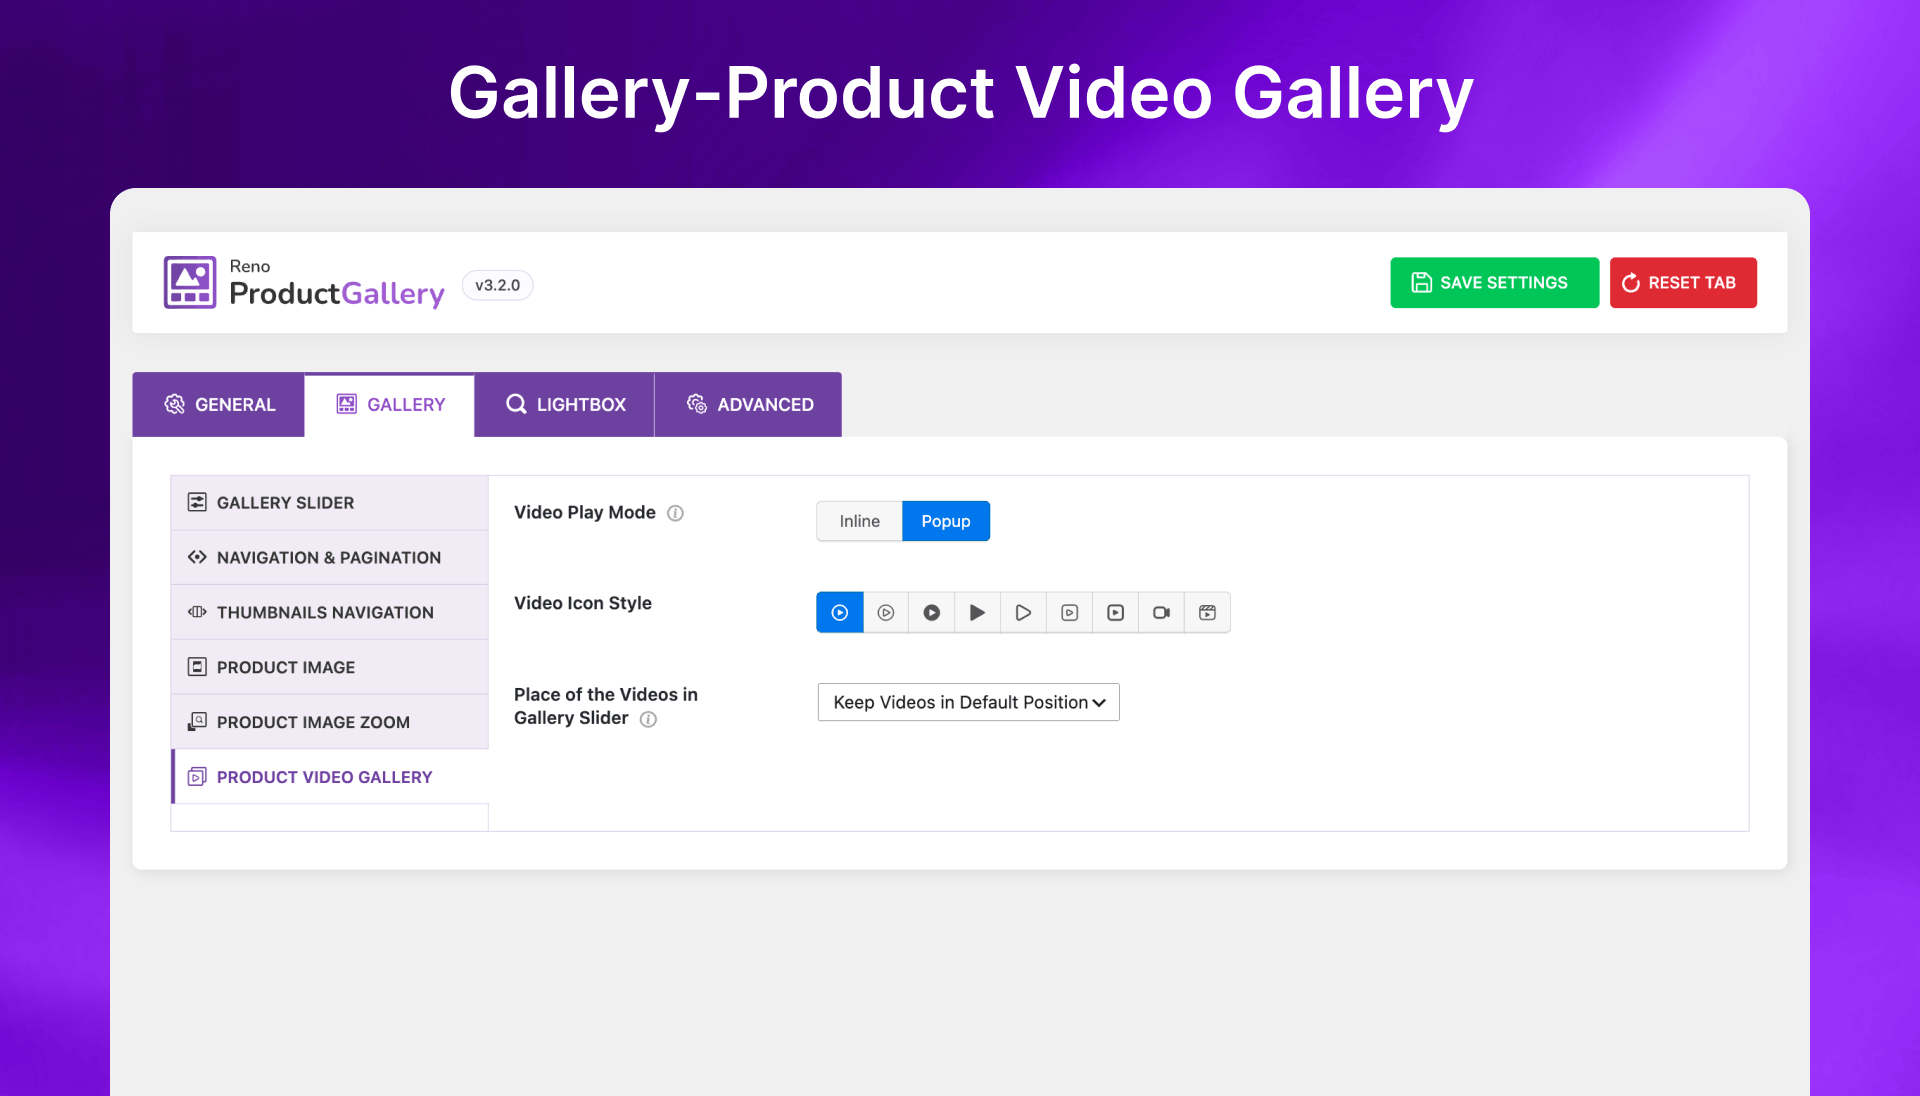Open Product Image Zoom section

[x=330, y=722]
